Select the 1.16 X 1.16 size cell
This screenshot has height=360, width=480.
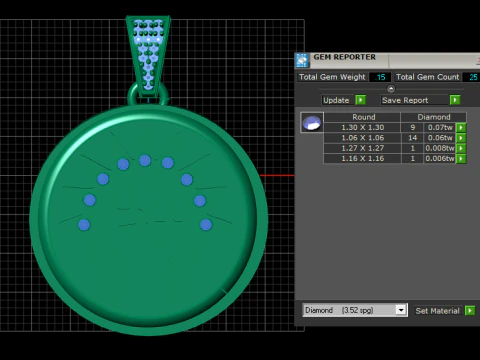tap(362, 159)
